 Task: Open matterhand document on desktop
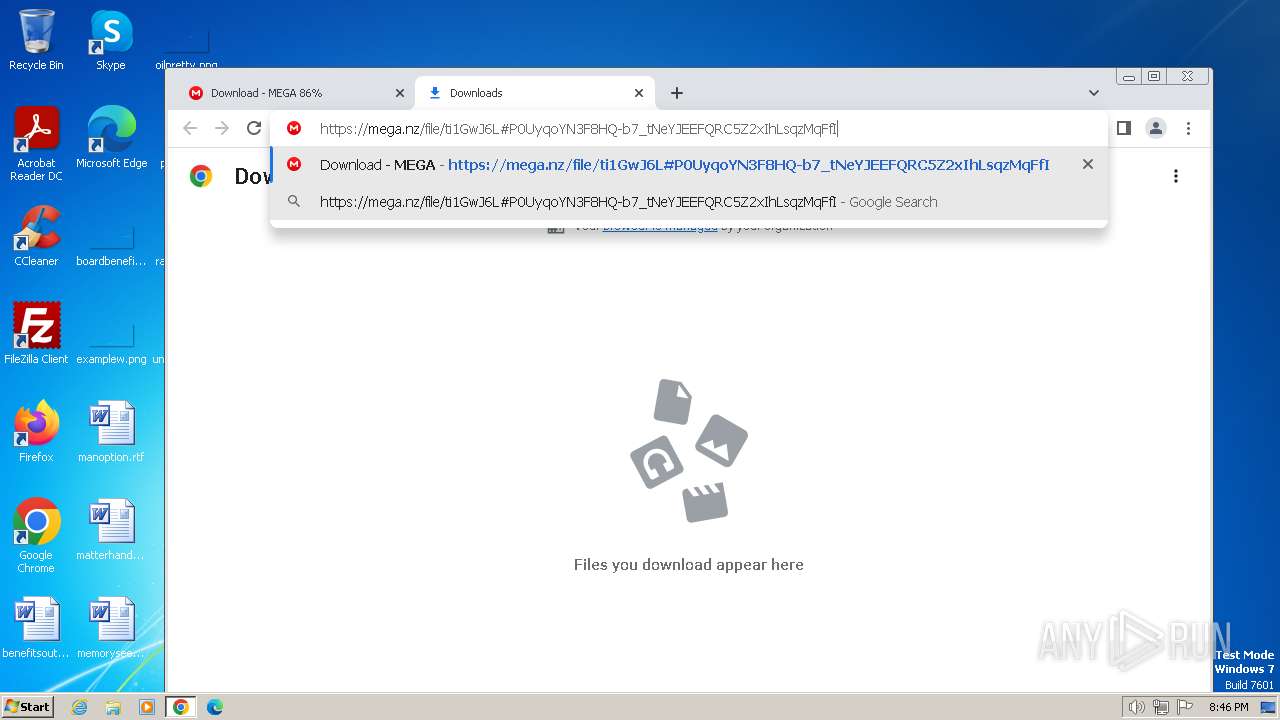(x=111, y=530)
